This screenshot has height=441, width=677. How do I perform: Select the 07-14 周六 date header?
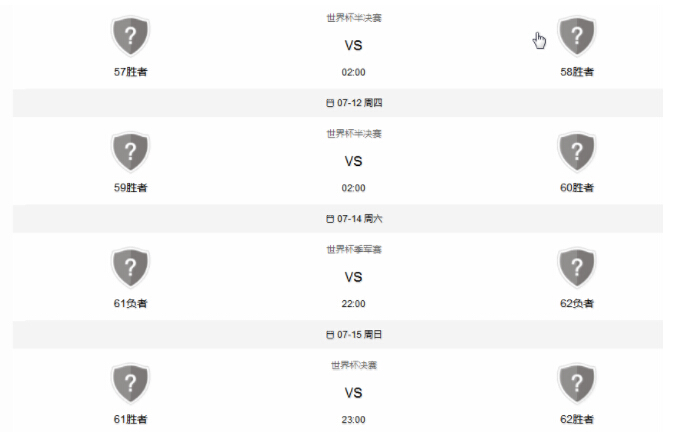click(x=338, y=219)
